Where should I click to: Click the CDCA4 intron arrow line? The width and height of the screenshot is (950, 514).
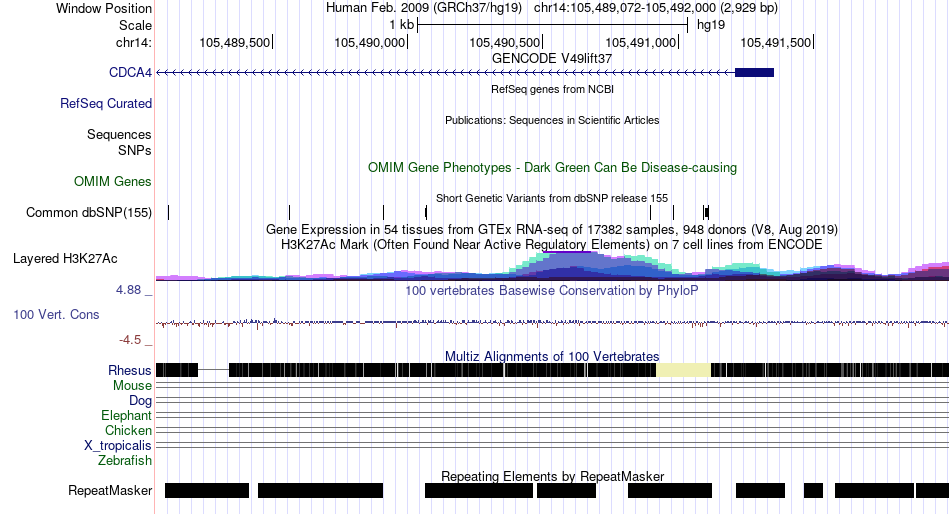point(445,73)
